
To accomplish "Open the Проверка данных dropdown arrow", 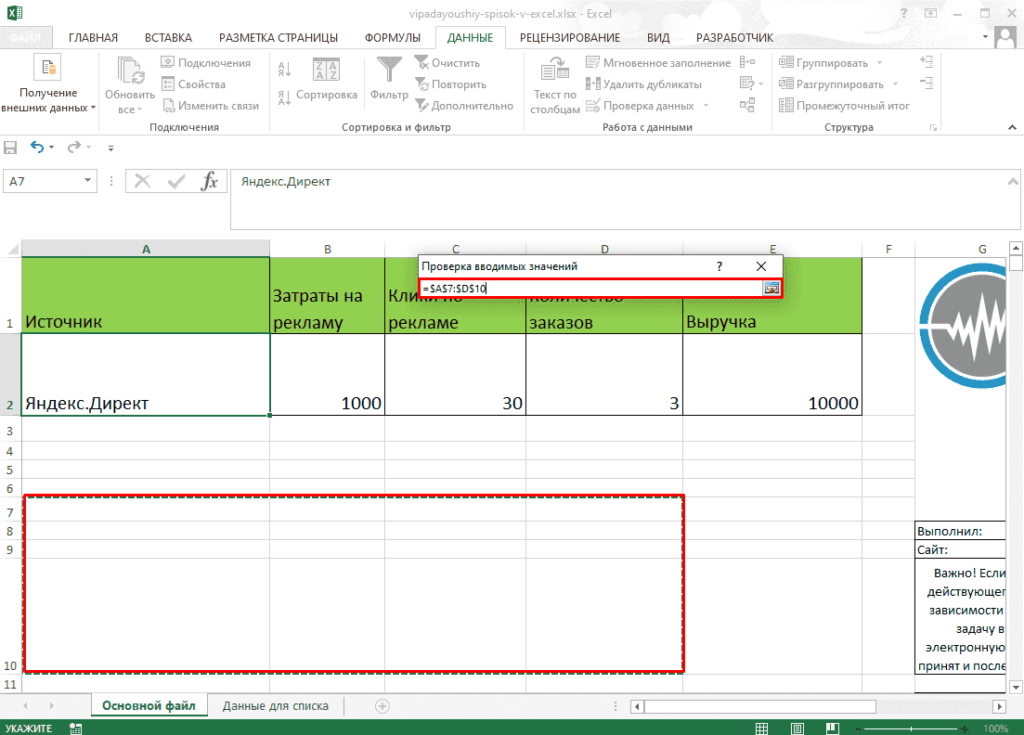I will coord(706,106).
